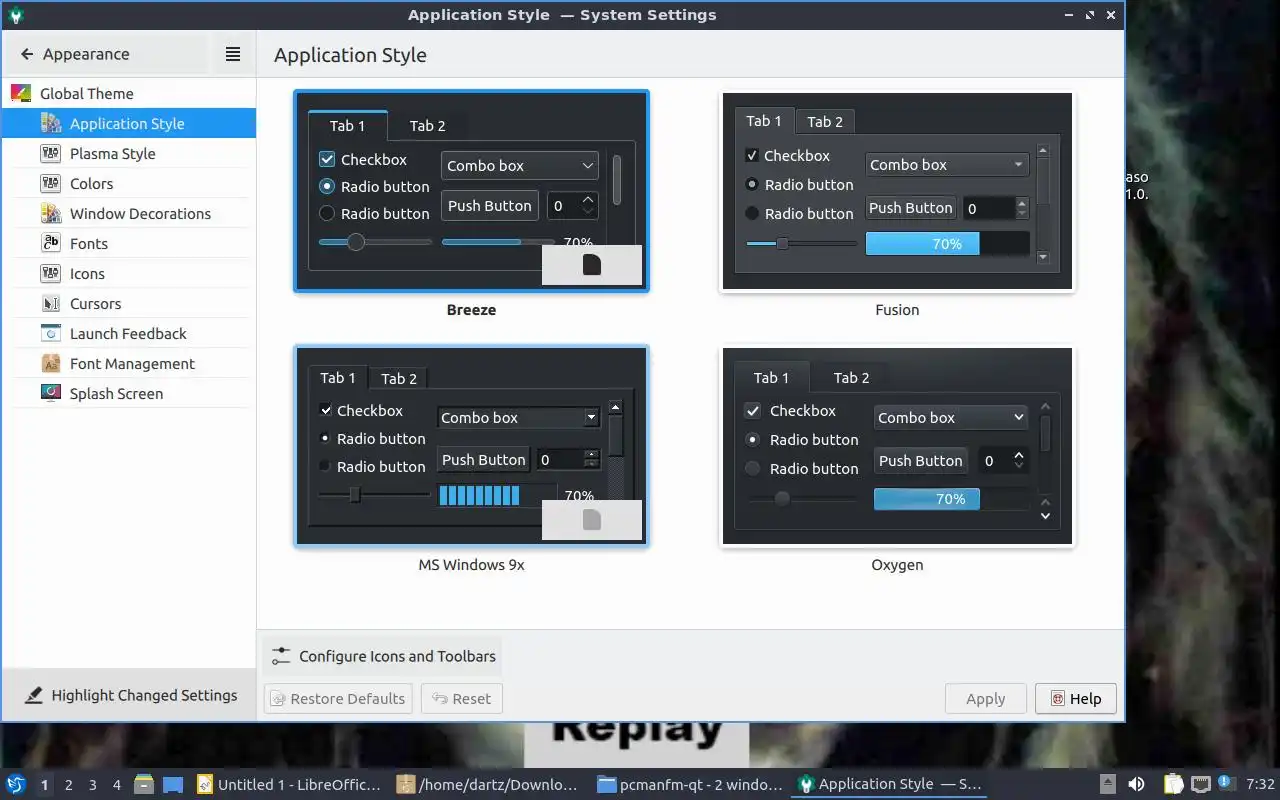Open the hamburger menu in sidebar header
This screenshot has height=800, width=1280.
point(233,54)
